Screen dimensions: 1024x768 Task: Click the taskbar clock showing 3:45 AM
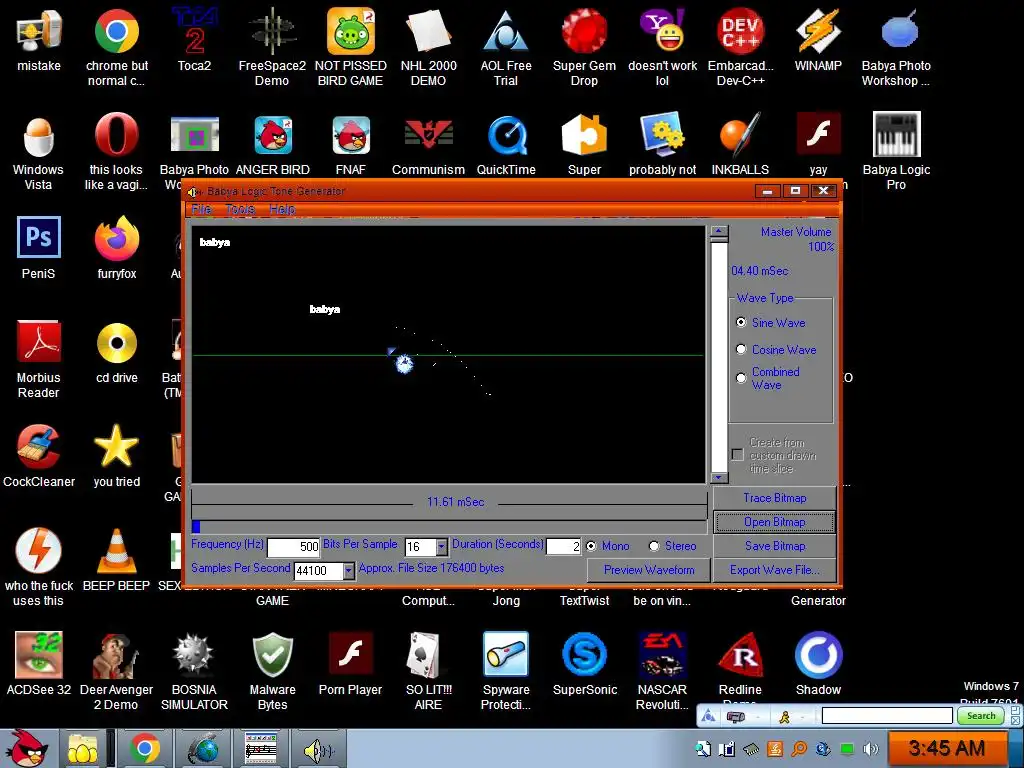pyautogui.click(x=946, y=748)
